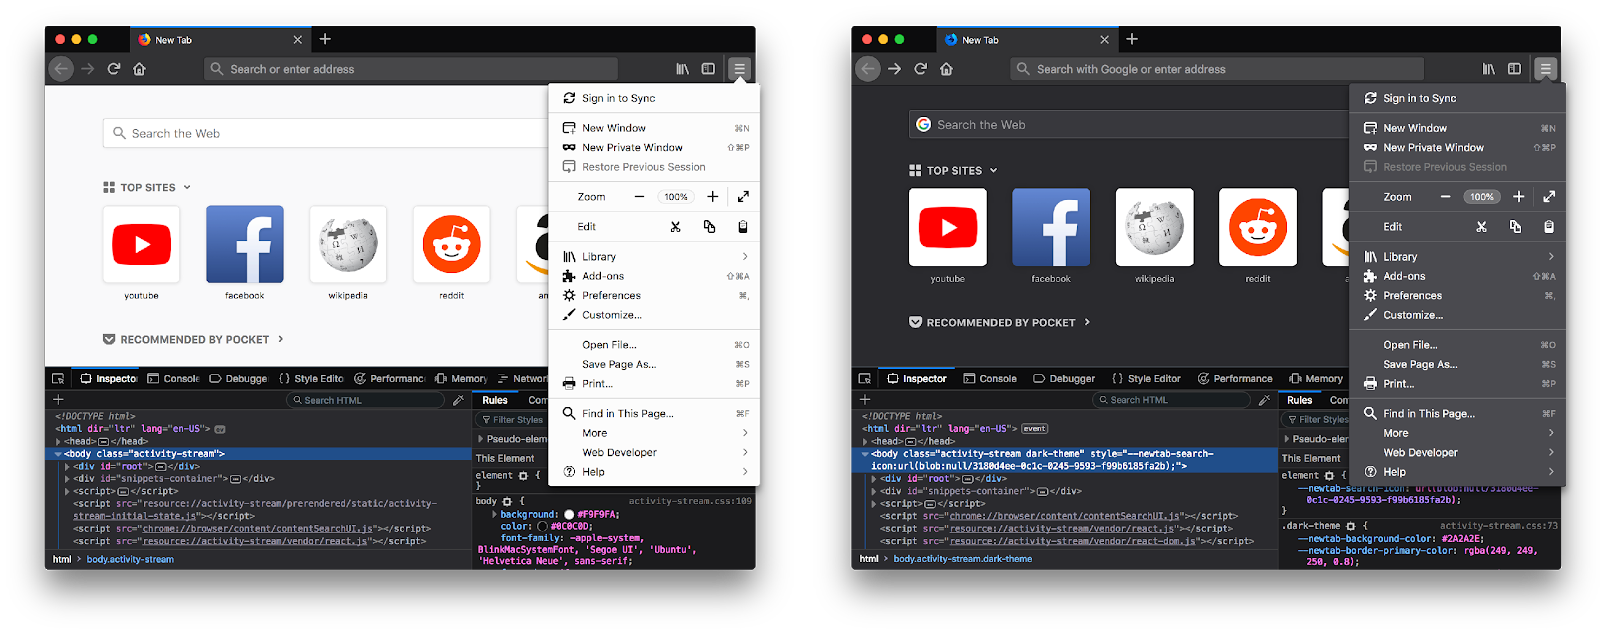The width and height of the screenshot is (1600, 634).
Task: Click Paste icon in dark window Edit row
Action: pos(1549,227)
